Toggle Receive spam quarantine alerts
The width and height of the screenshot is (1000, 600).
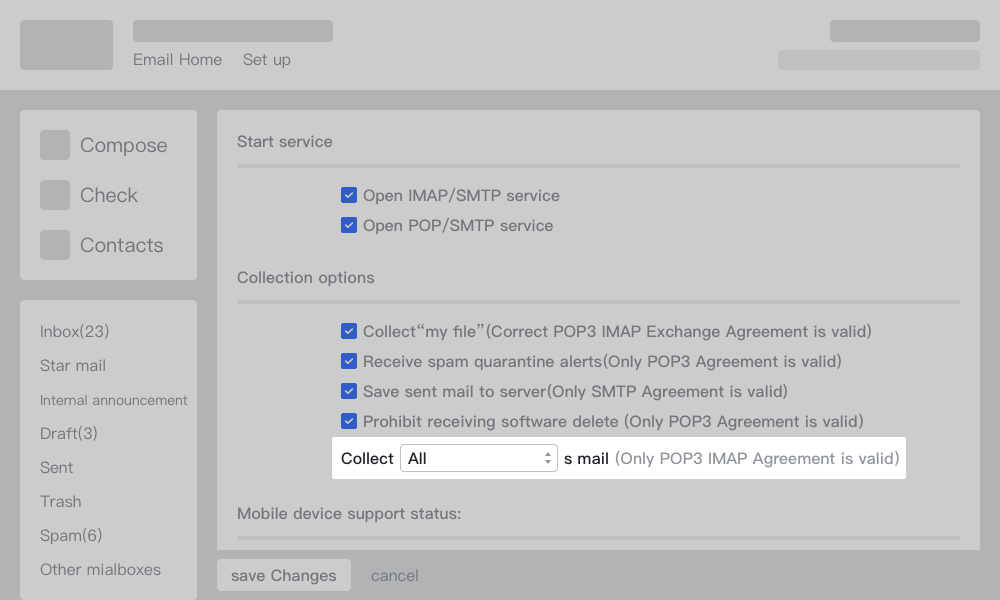[x=349, y=362]
